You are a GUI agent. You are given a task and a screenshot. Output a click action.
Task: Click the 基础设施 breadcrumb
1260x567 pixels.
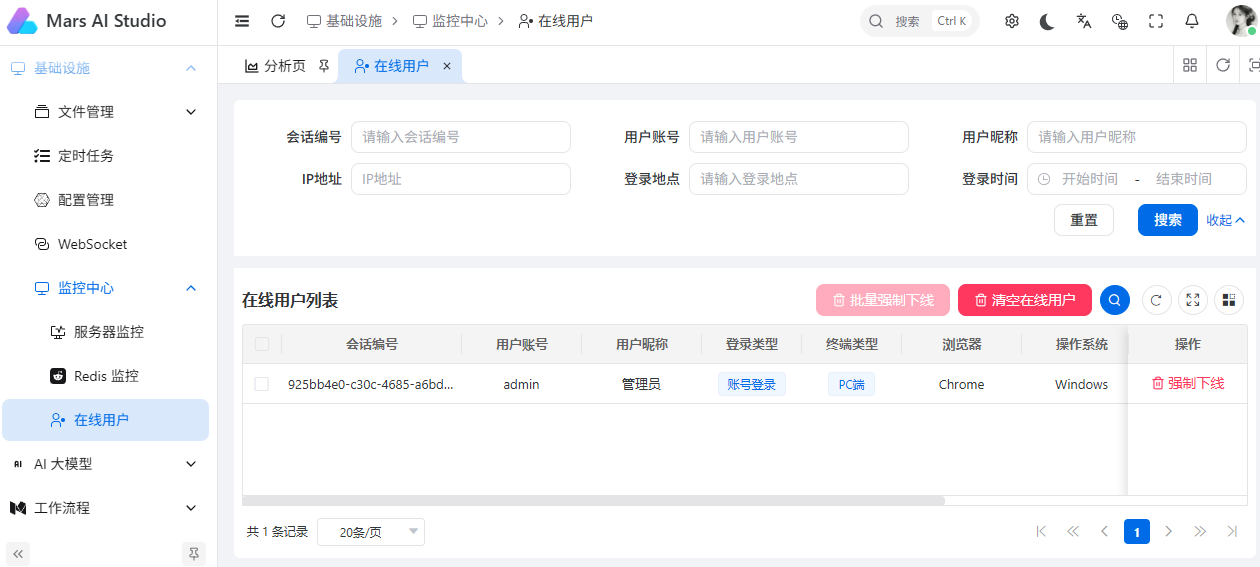[x=344, y=21]
